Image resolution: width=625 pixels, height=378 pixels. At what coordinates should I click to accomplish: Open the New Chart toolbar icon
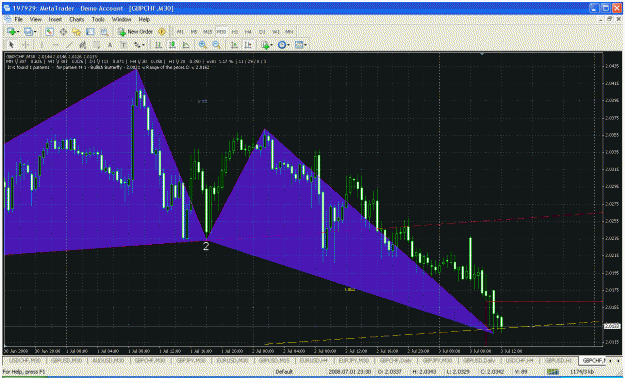[x=11, y=32]
